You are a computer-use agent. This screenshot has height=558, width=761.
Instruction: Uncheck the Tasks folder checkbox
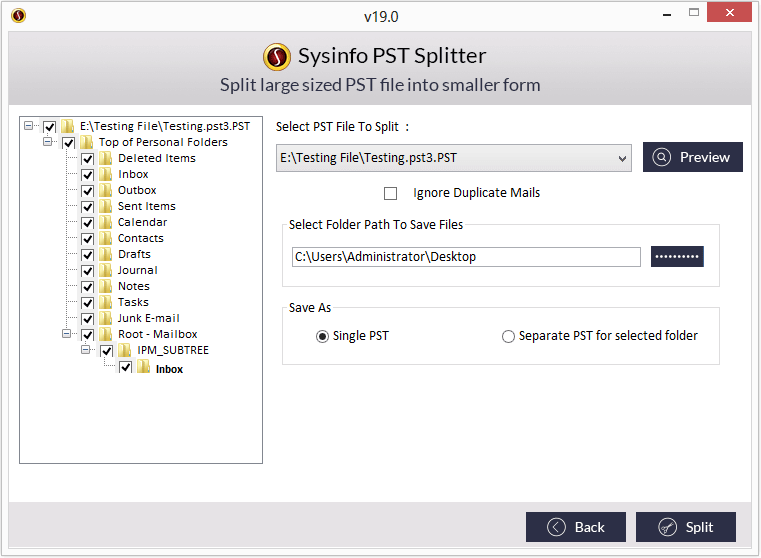point(87,303)
